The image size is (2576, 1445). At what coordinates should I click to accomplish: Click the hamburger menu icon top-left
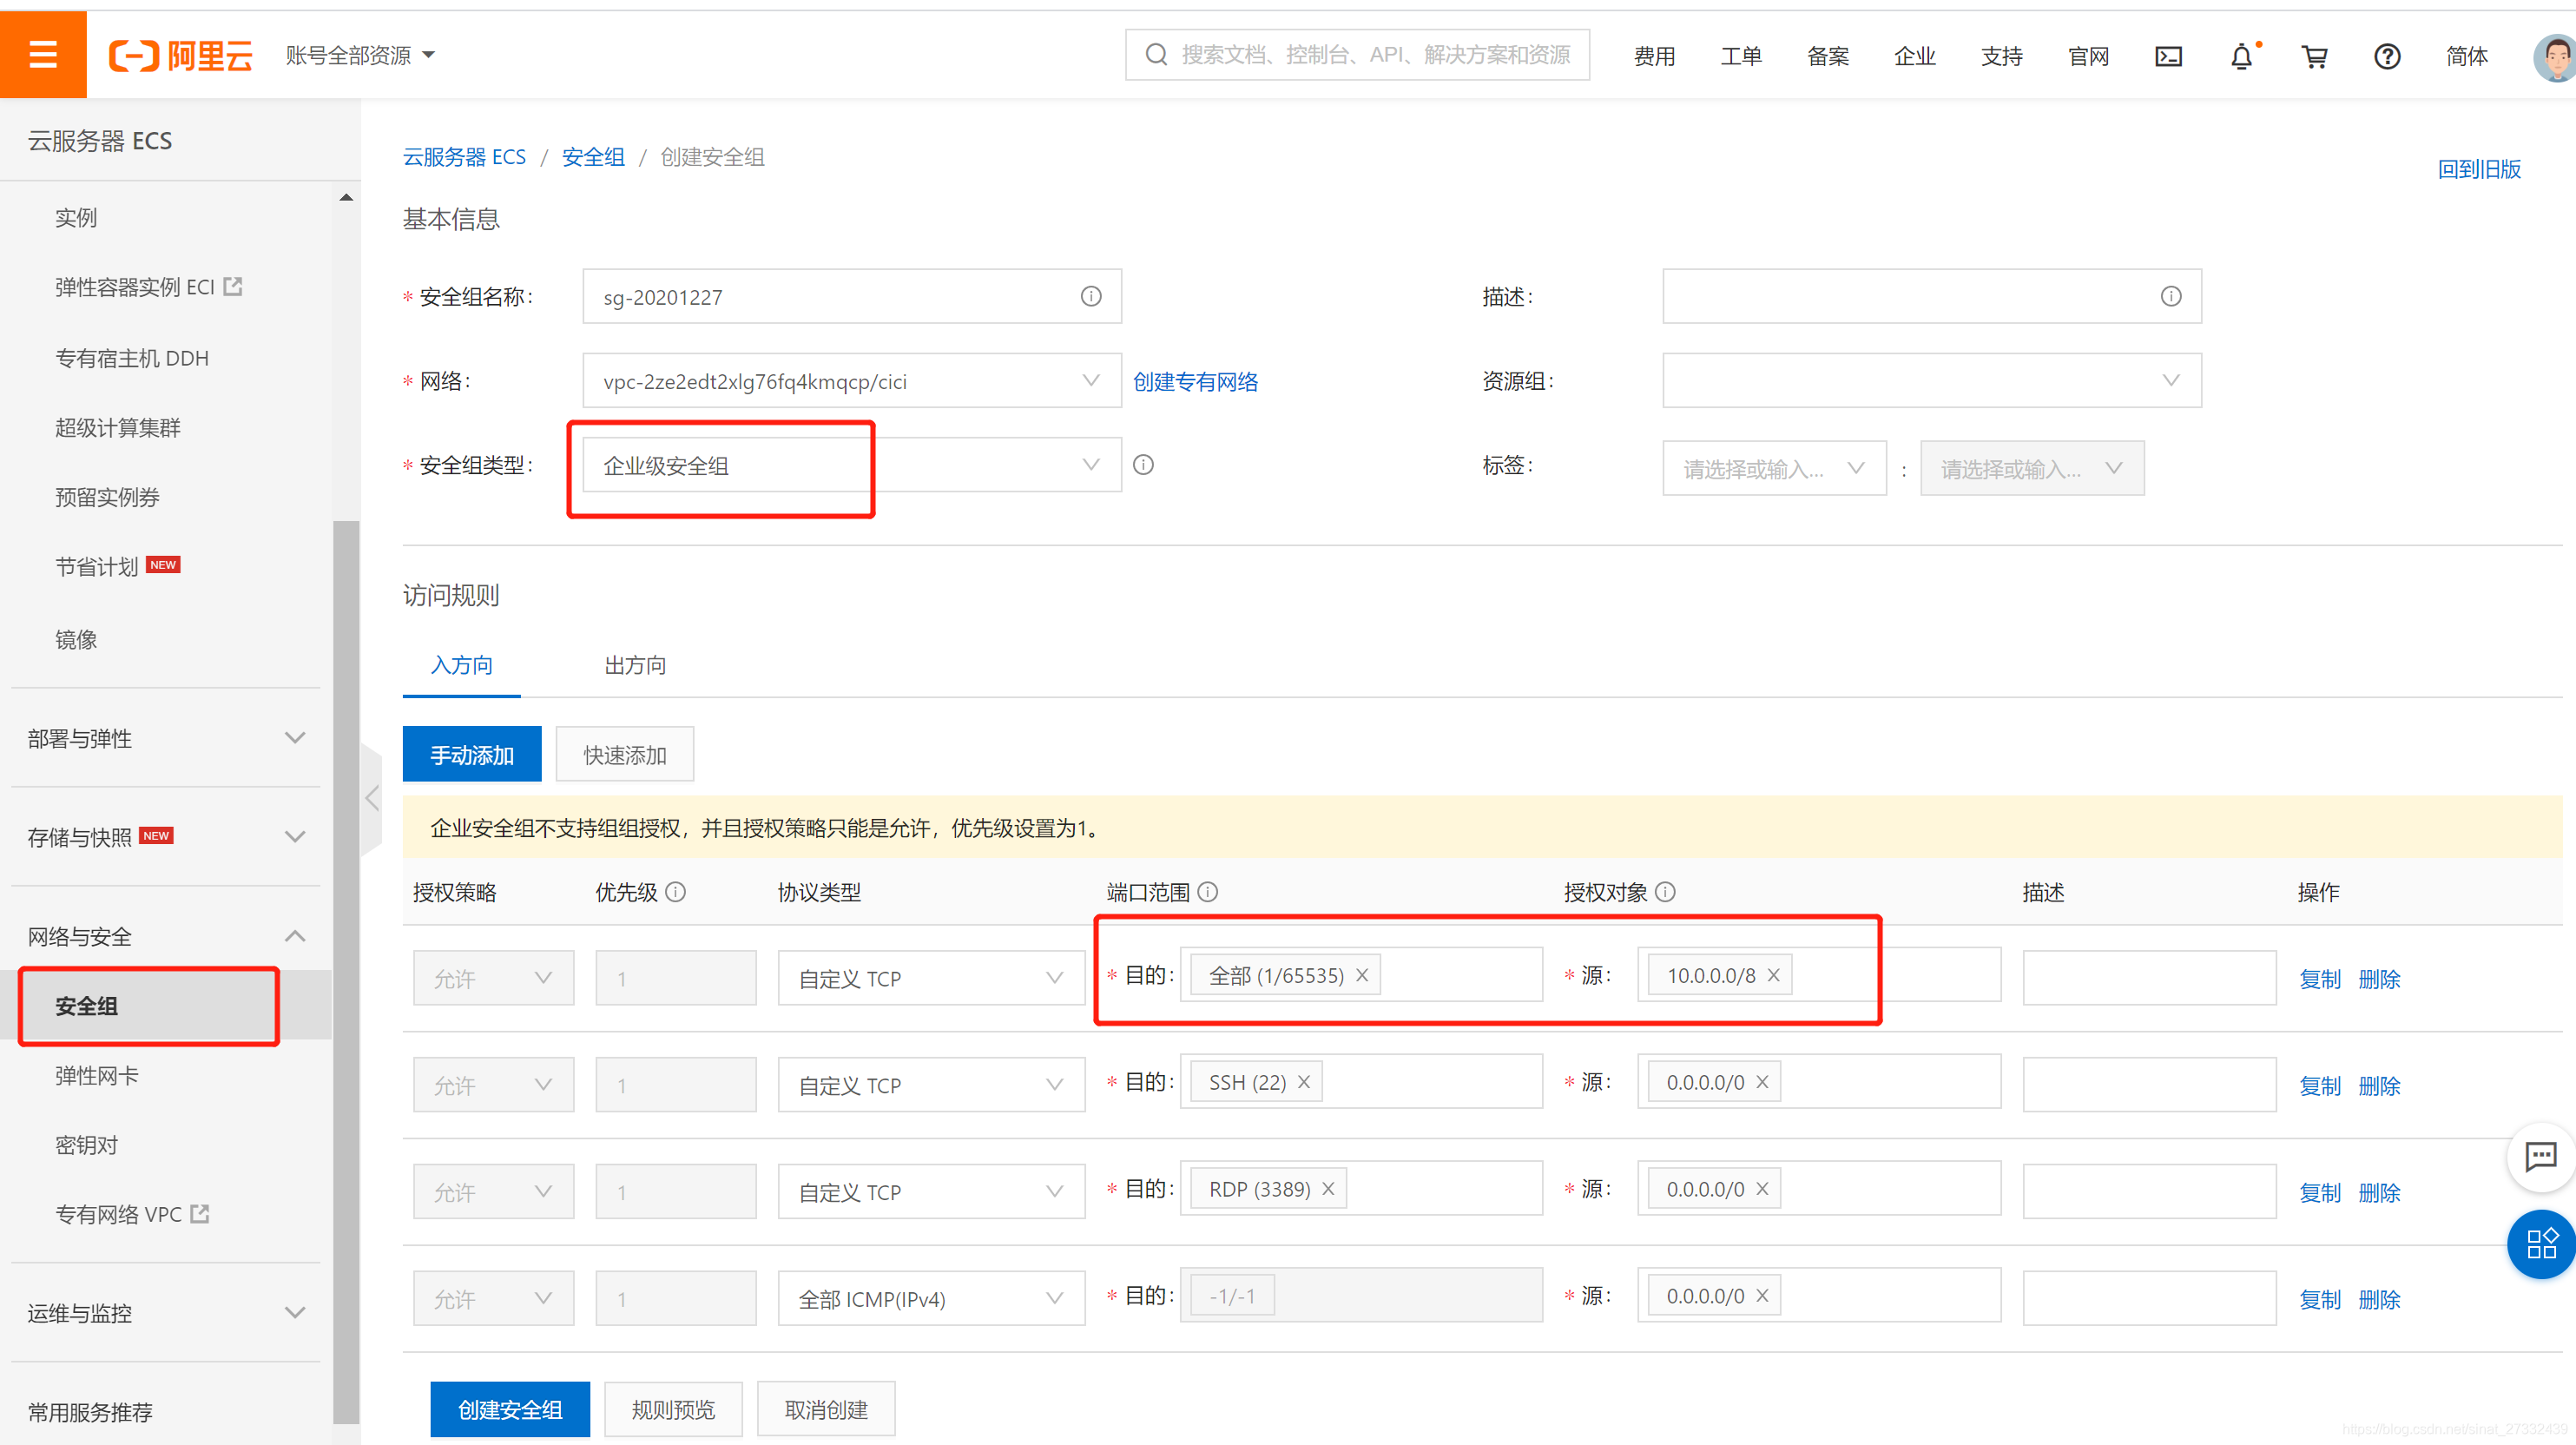pos(43,53)
